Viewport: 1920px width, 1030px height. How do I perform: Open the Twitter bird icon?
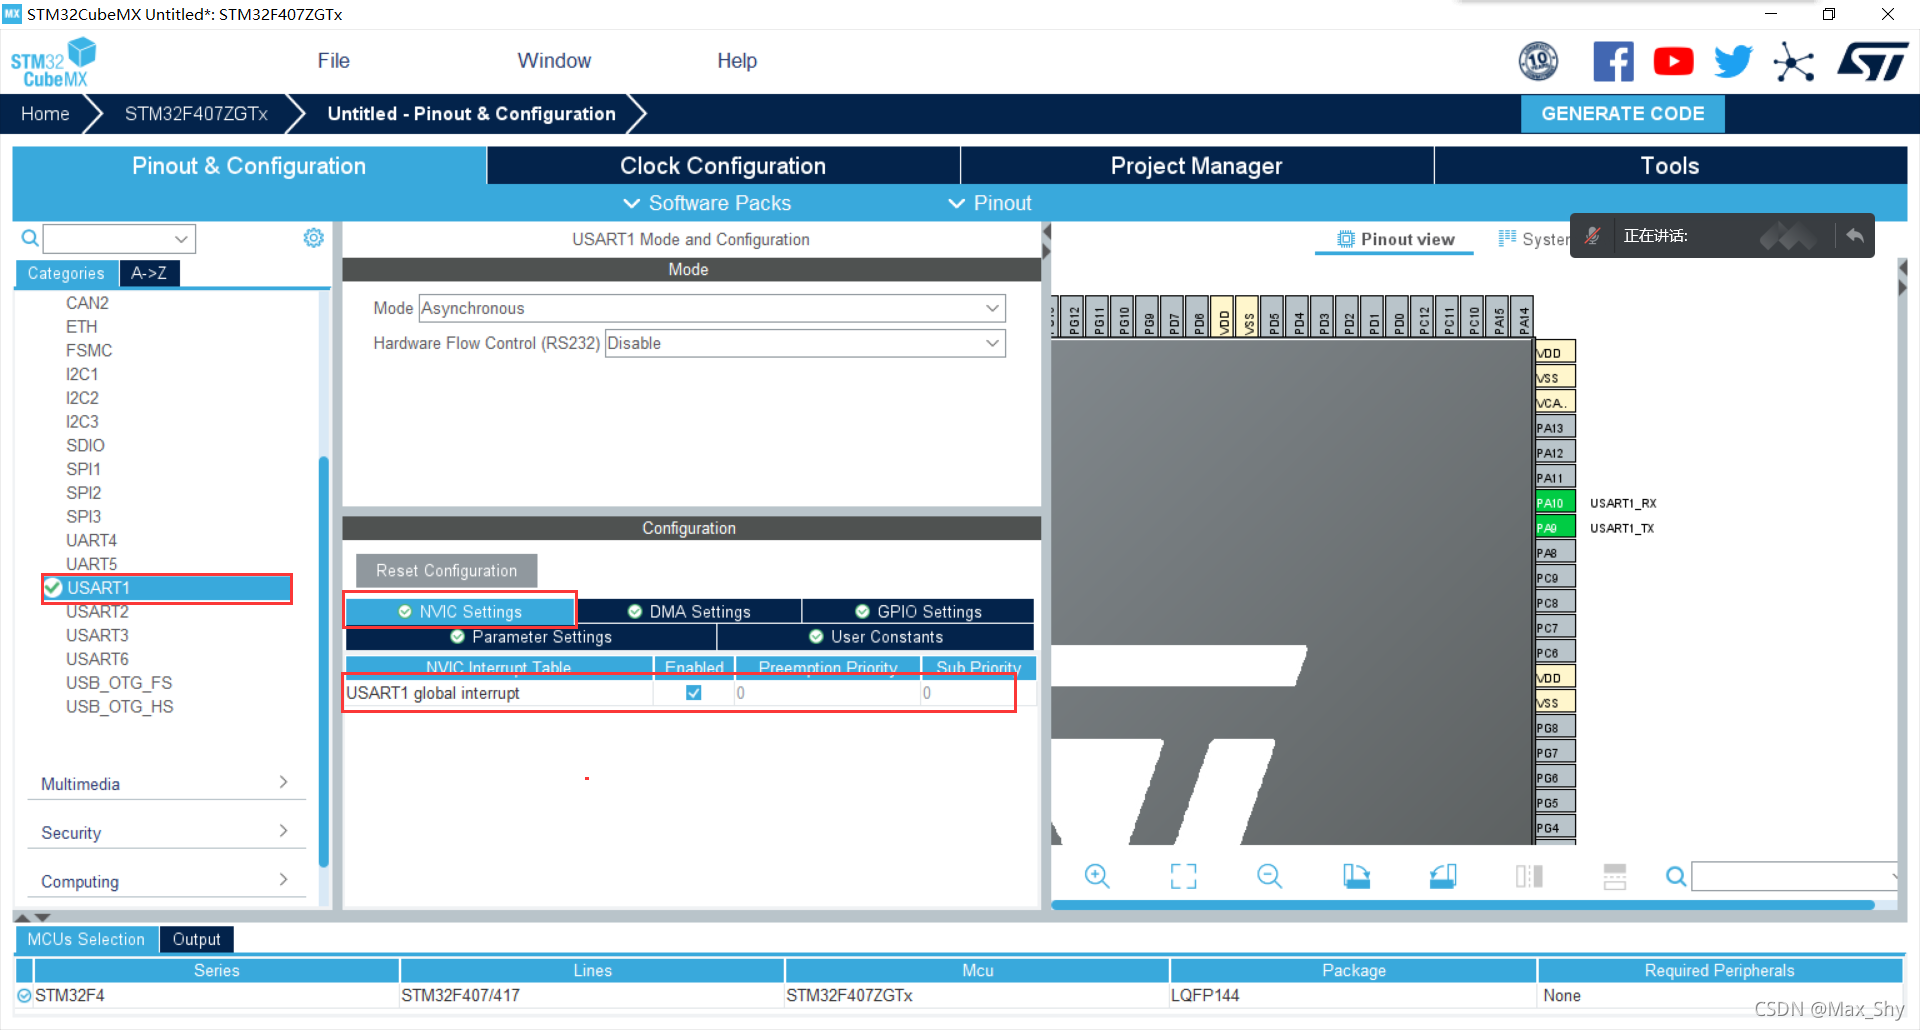coord(1733,62)
